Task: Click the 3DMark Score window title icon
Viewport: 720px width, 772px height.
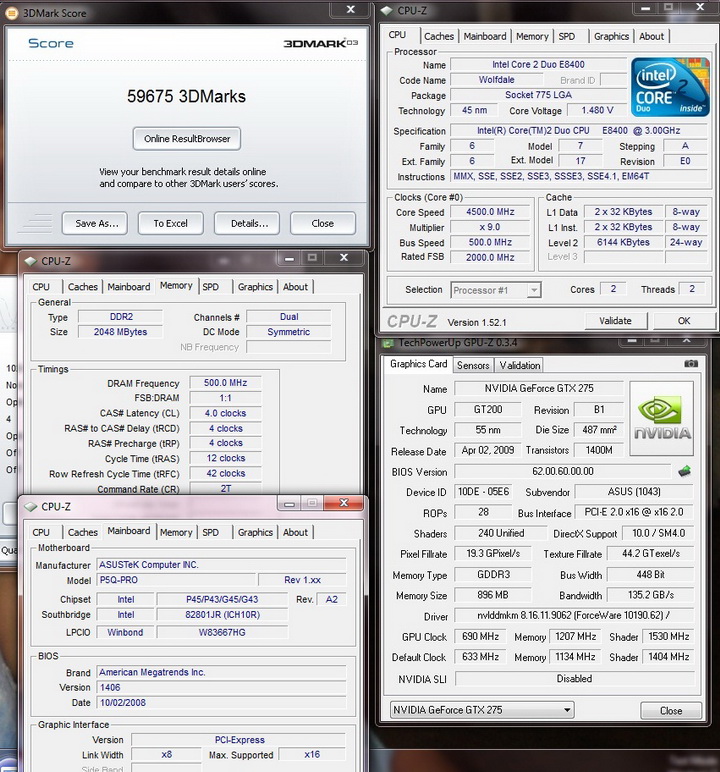Action: (11, 13)
